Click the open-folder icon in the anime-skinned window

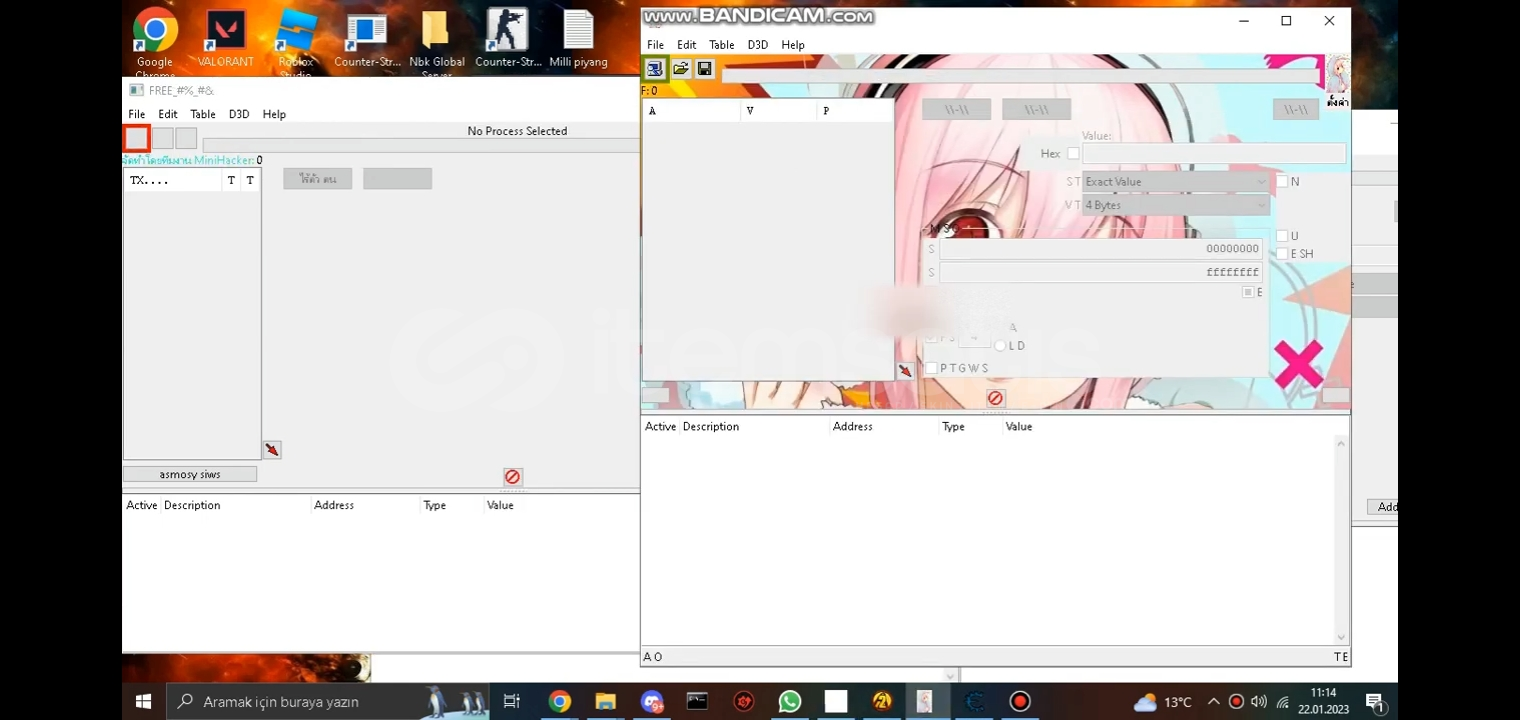point(680,69)
